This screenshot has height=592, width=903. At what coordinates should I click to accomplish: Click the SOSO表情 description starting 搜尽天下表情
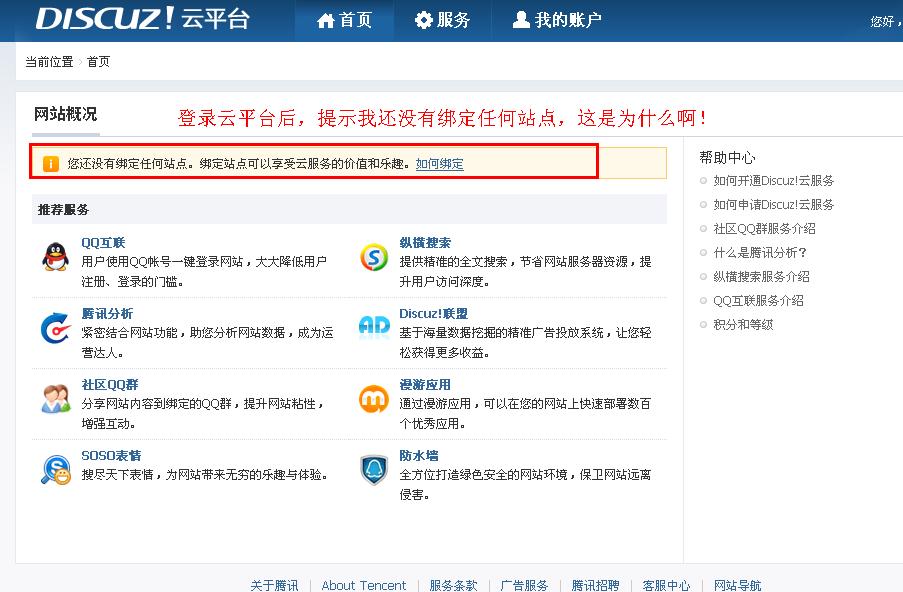point(205,475)
